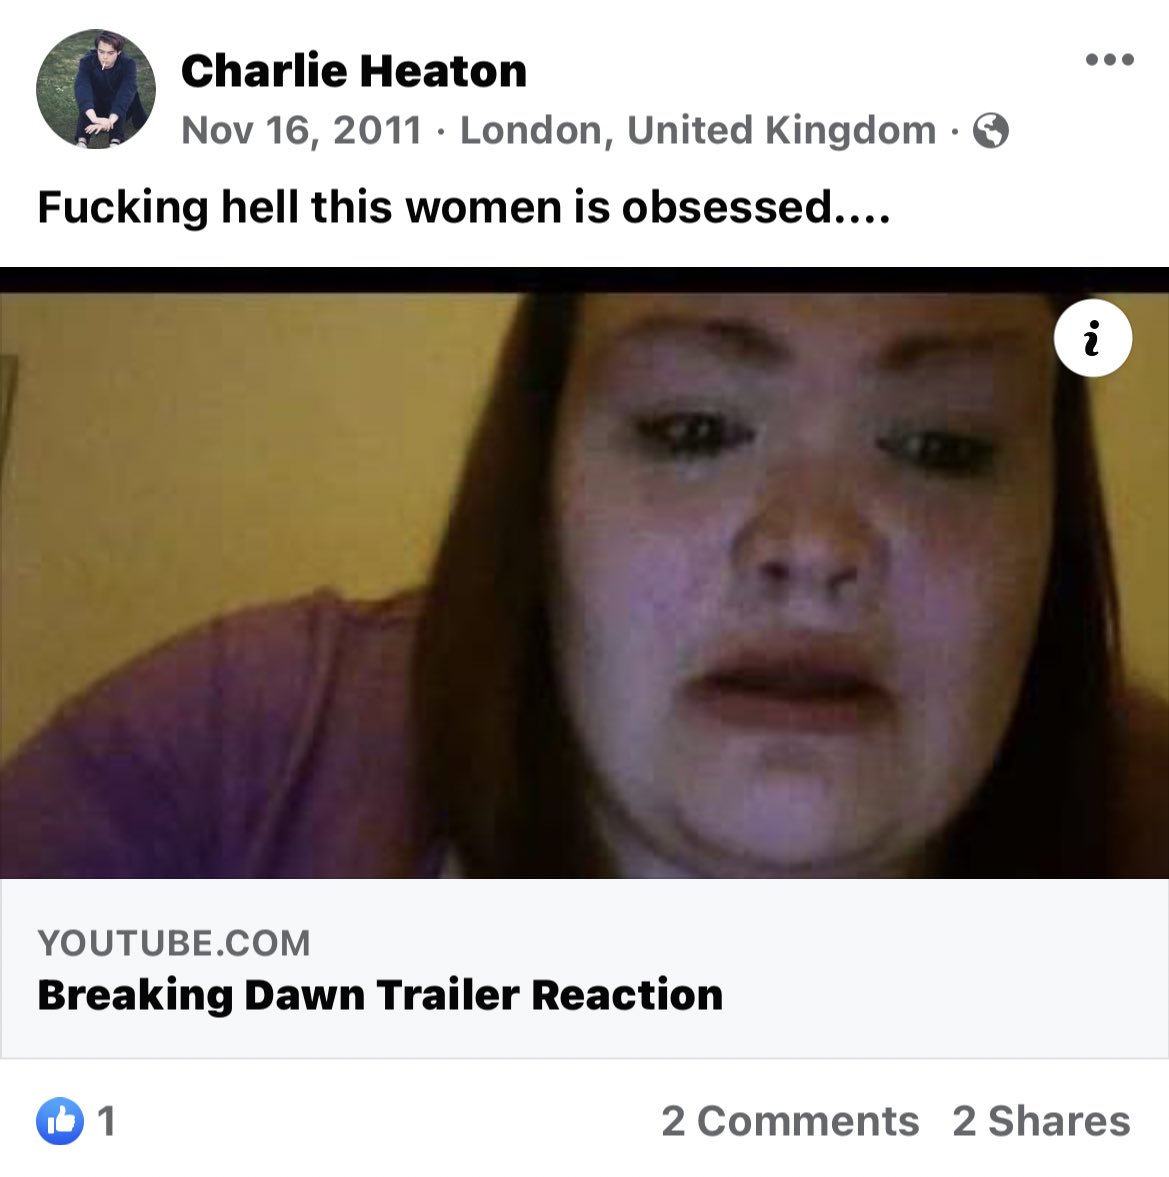
Task: View the 2 Shares list
Action: 1041,1121
